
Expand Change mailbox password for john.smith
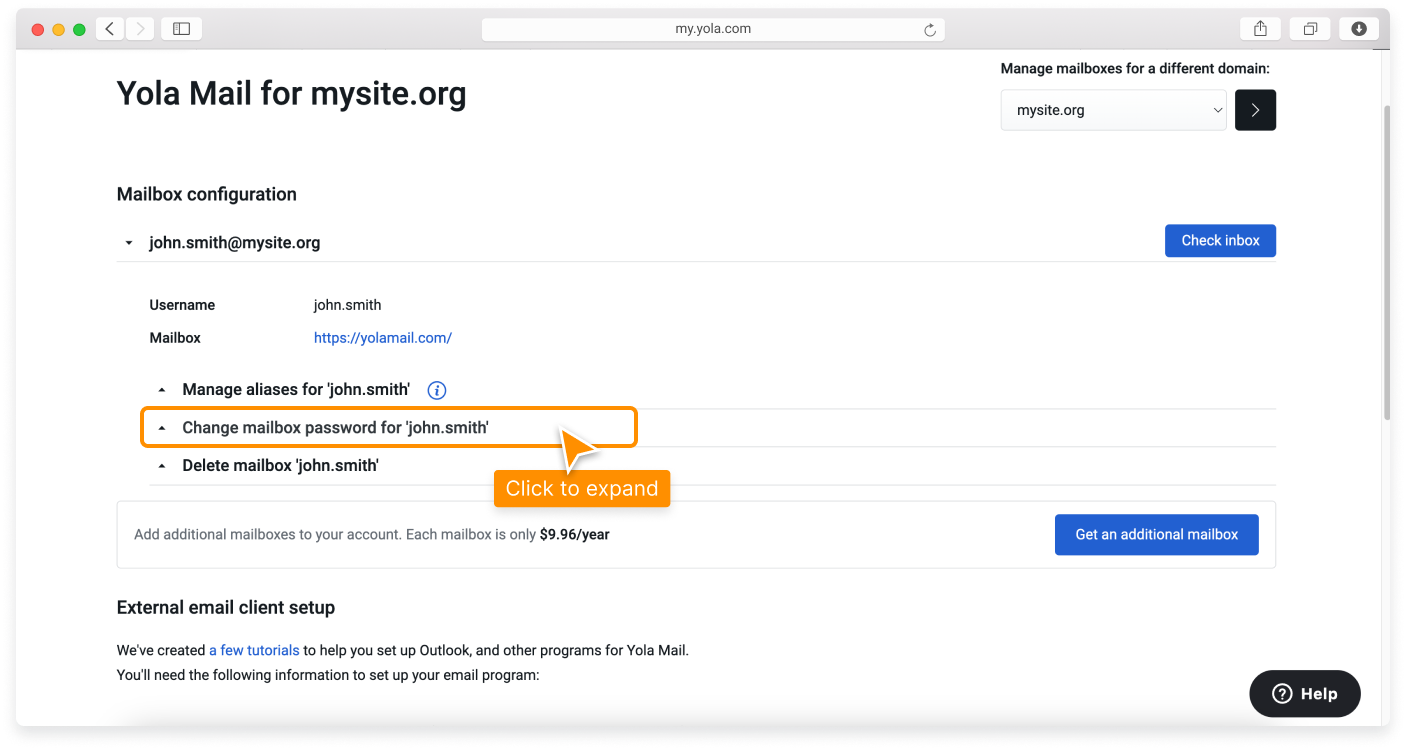(335, 427)
